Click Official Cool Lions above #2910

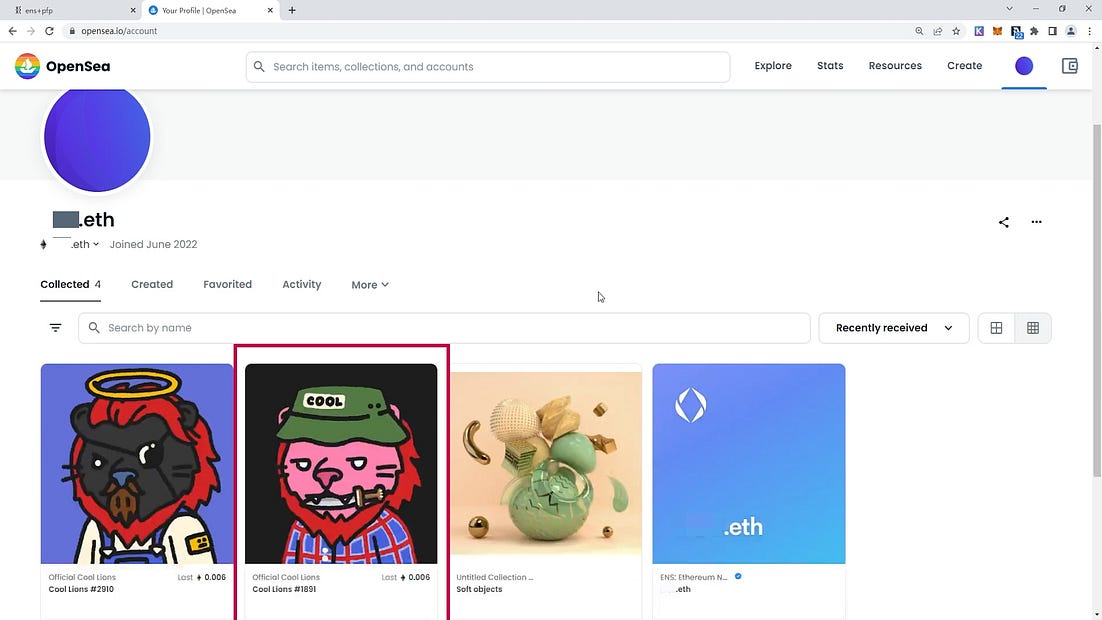point(82,577)
